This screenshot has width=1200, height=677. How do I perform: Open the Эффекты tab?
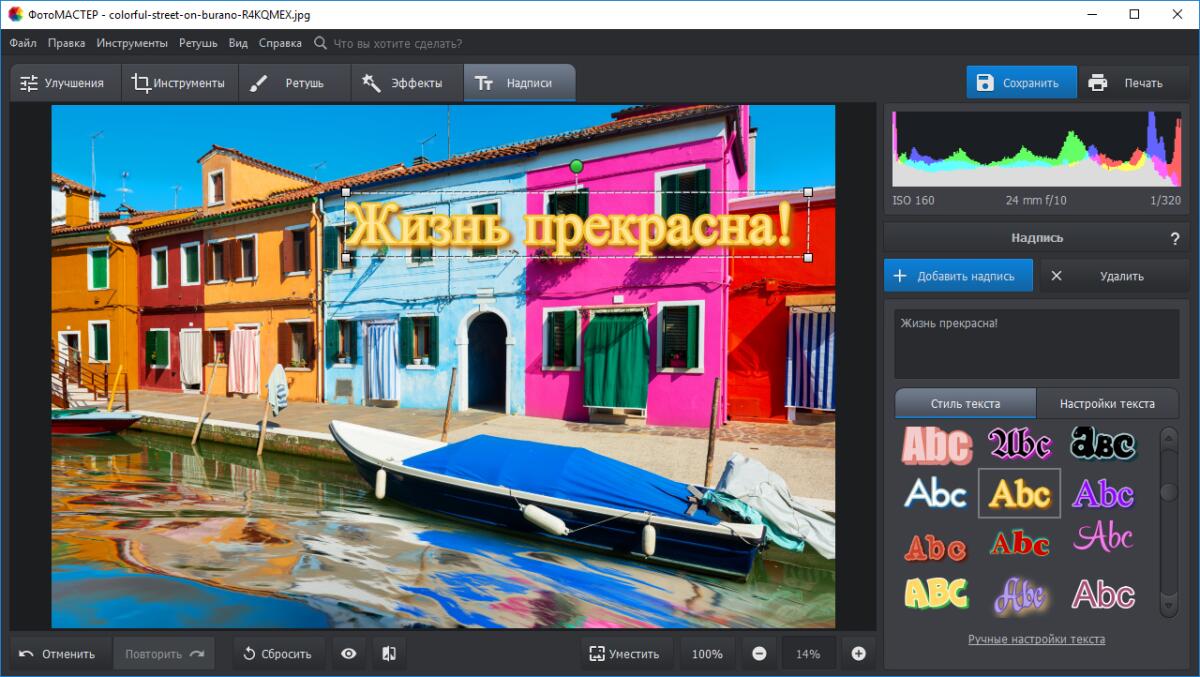(406, 83)
